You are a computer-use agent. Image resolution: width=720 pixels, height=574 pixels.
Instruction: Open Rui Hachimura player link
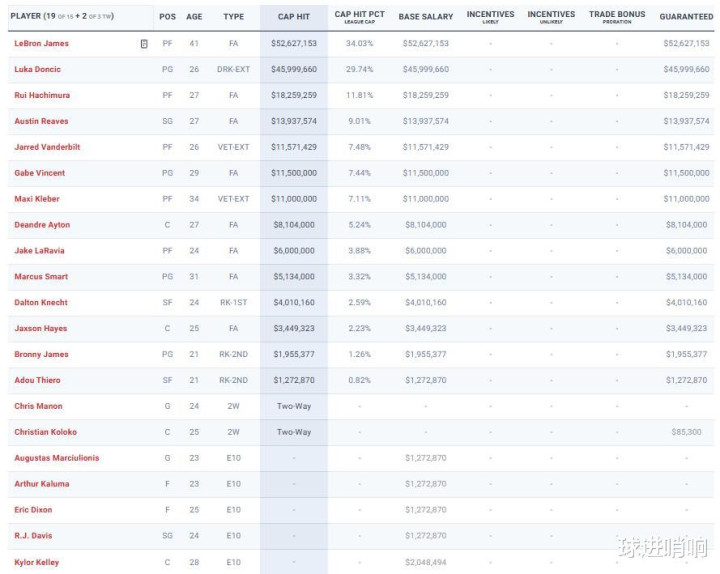click(x=41, y=95)
